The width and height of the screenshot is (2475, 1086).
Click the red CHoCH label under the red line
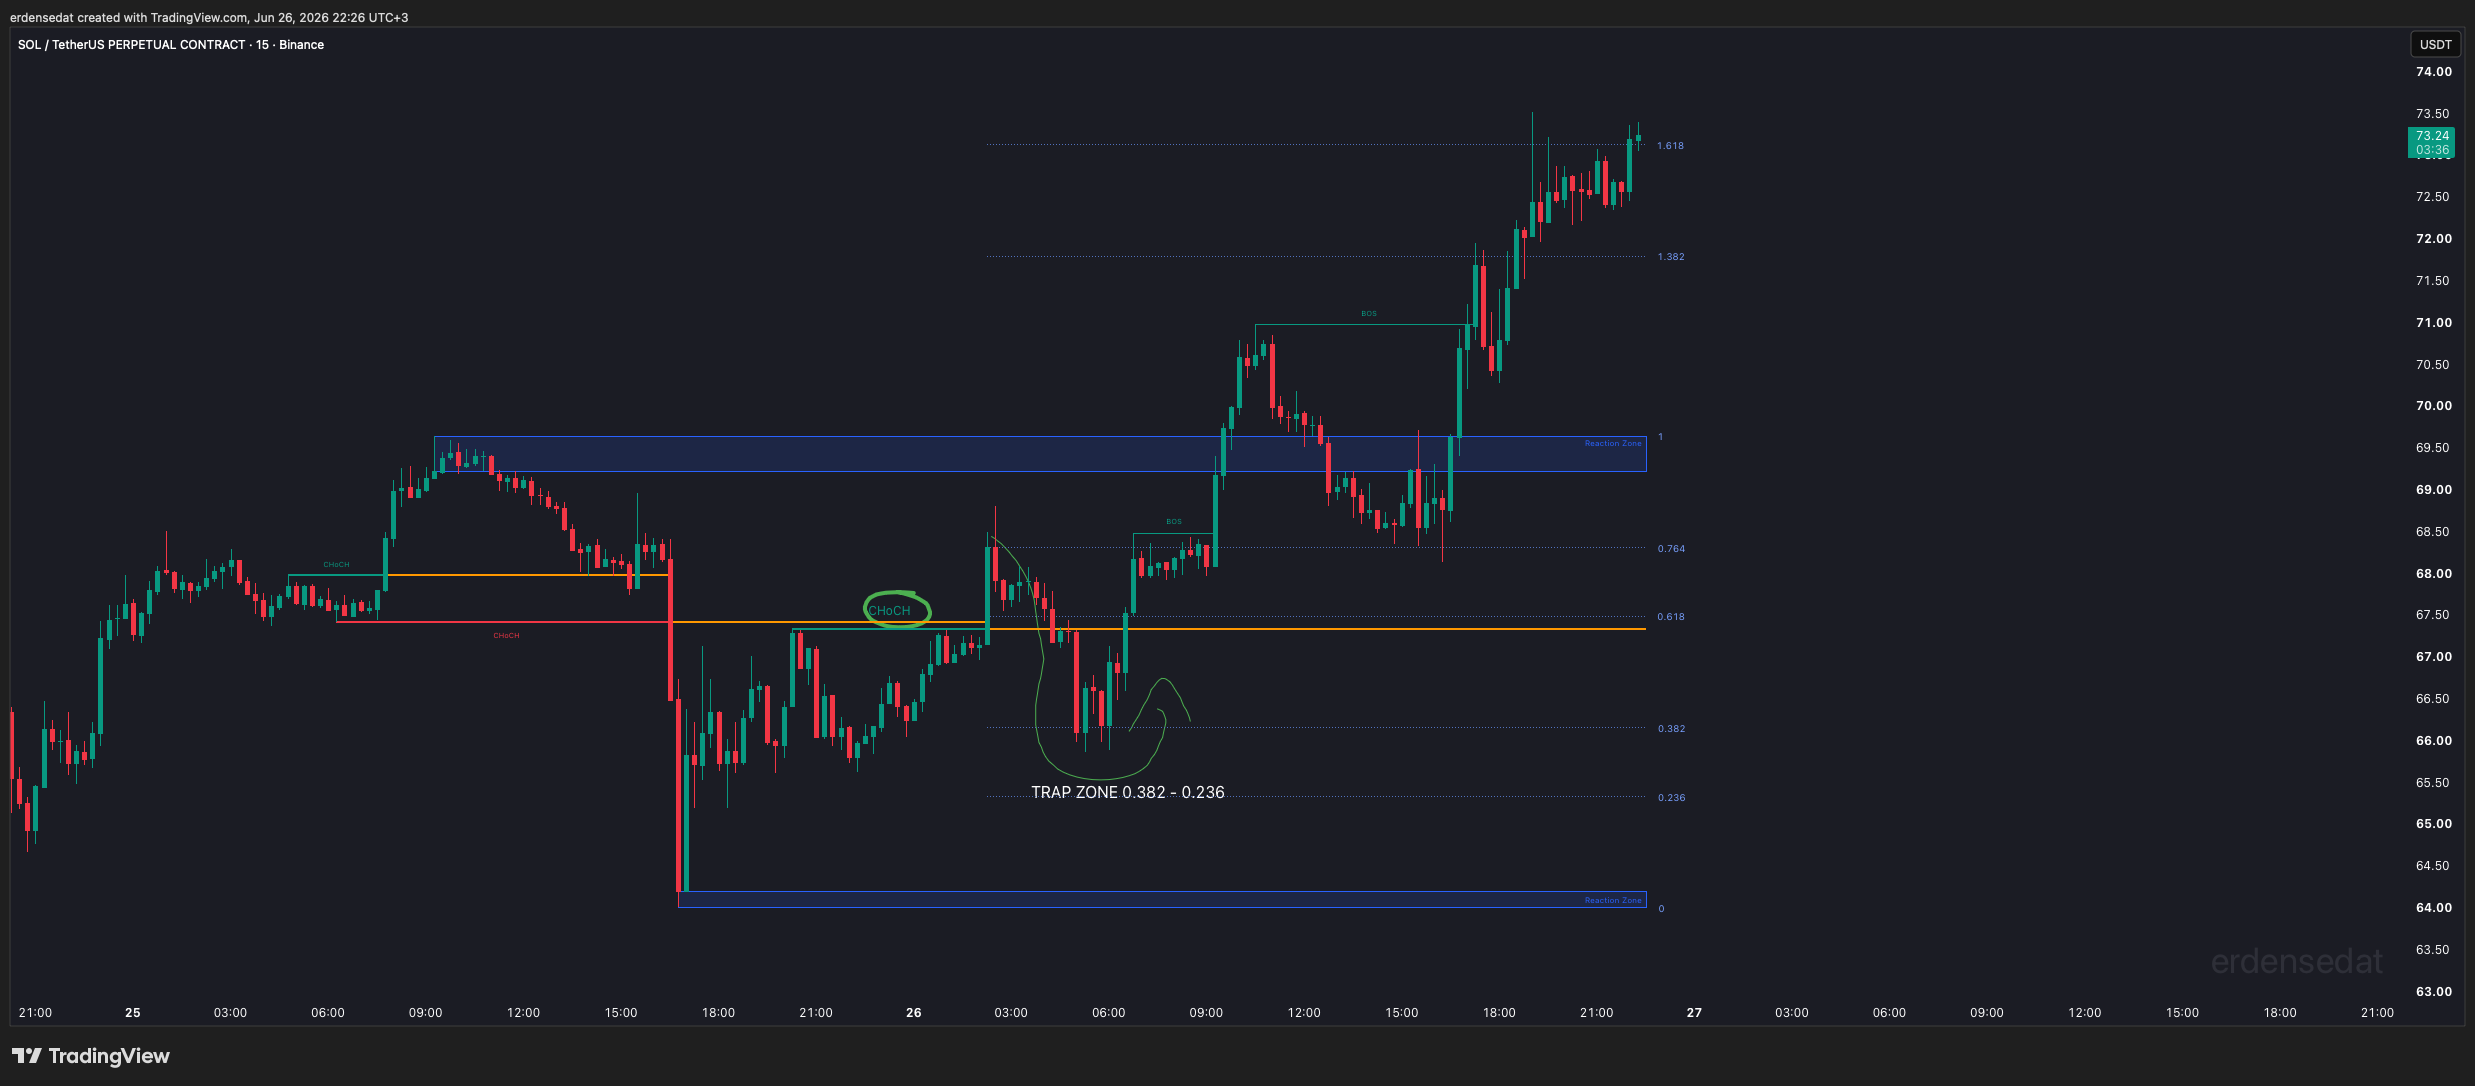pos(506,636)
